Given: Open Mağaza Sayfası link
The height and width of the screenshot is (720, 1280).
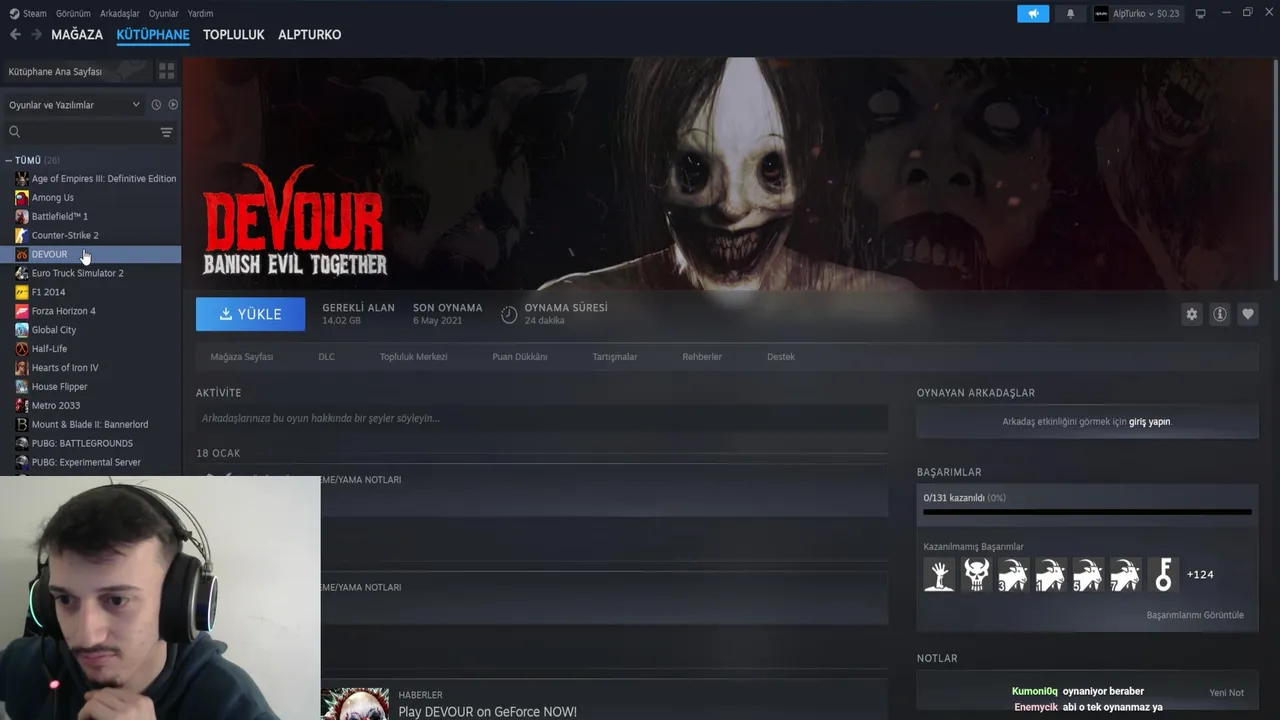Looking at the screenshot, I should point(242,357).
